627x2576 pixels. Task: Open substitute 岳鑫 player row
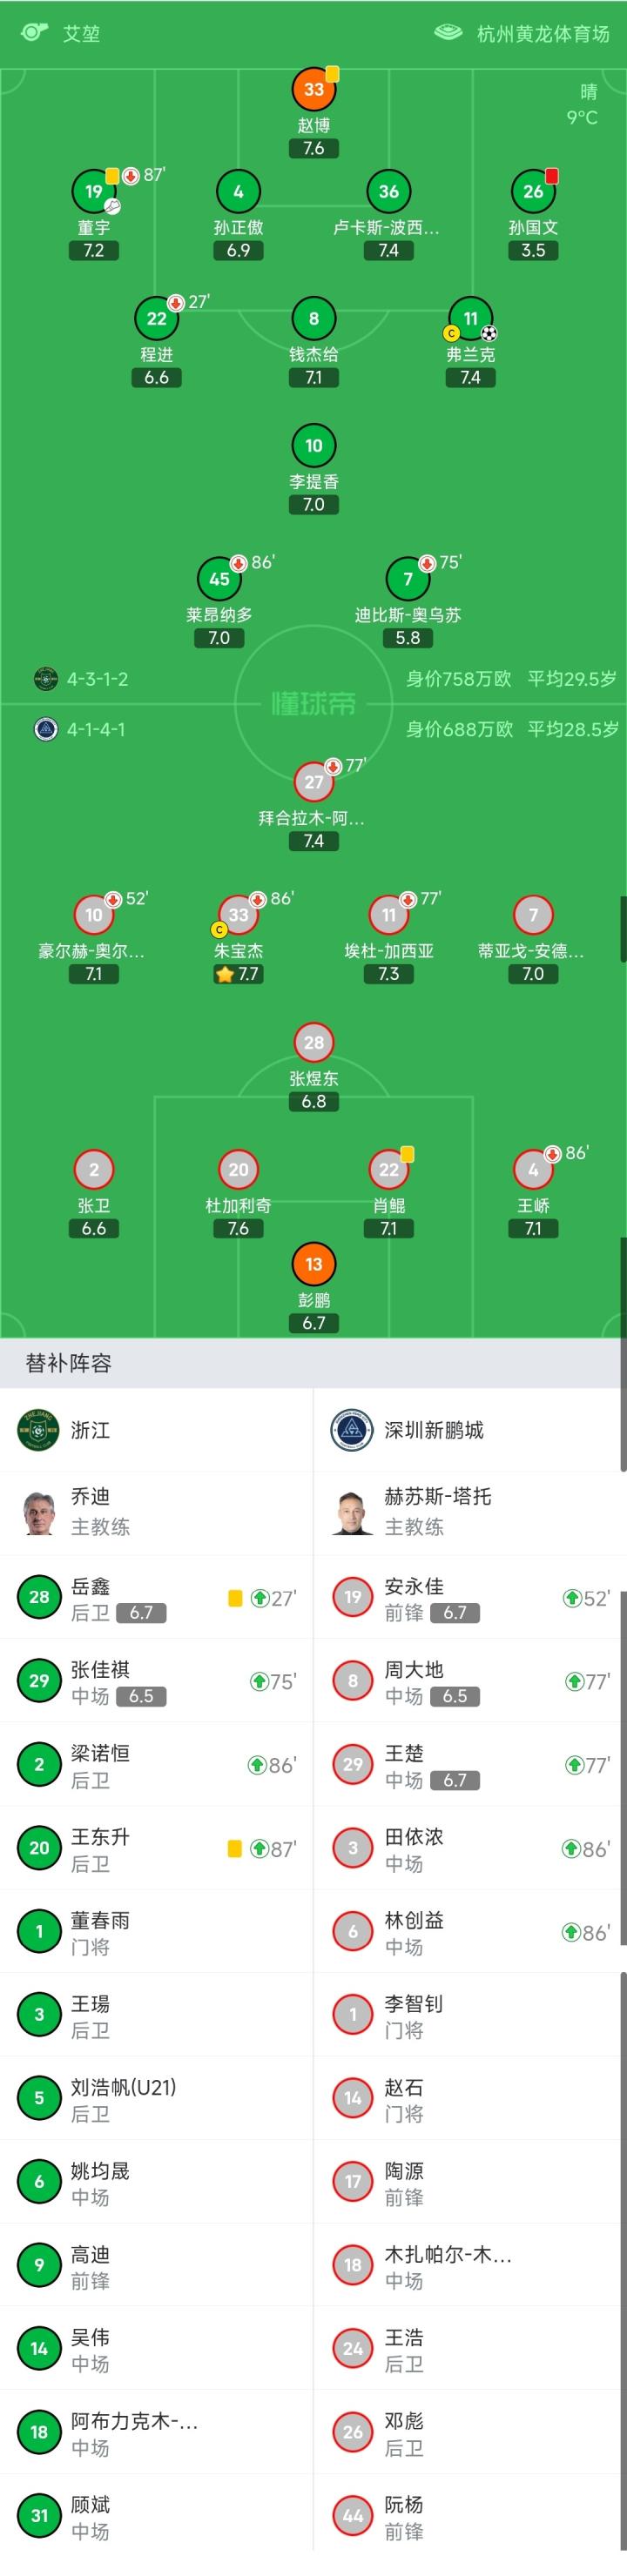156,1598
